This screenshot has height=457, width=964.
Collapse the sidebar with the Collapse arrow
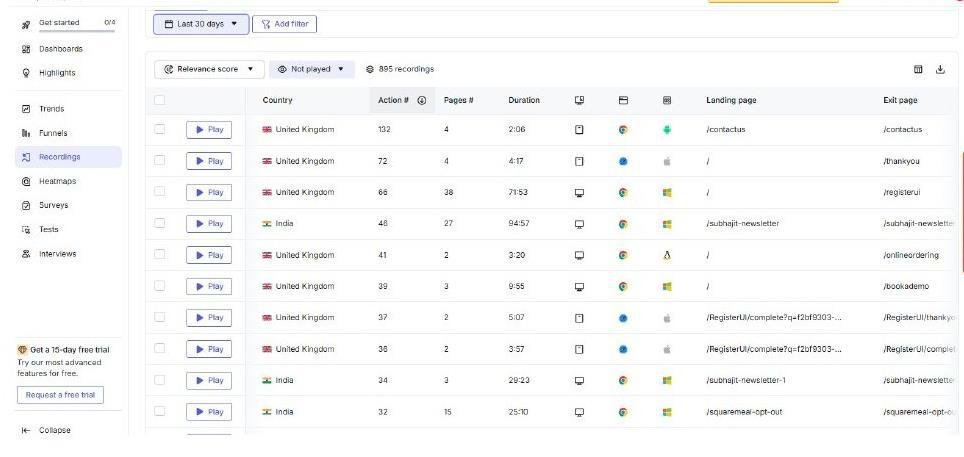coord(45,431)
